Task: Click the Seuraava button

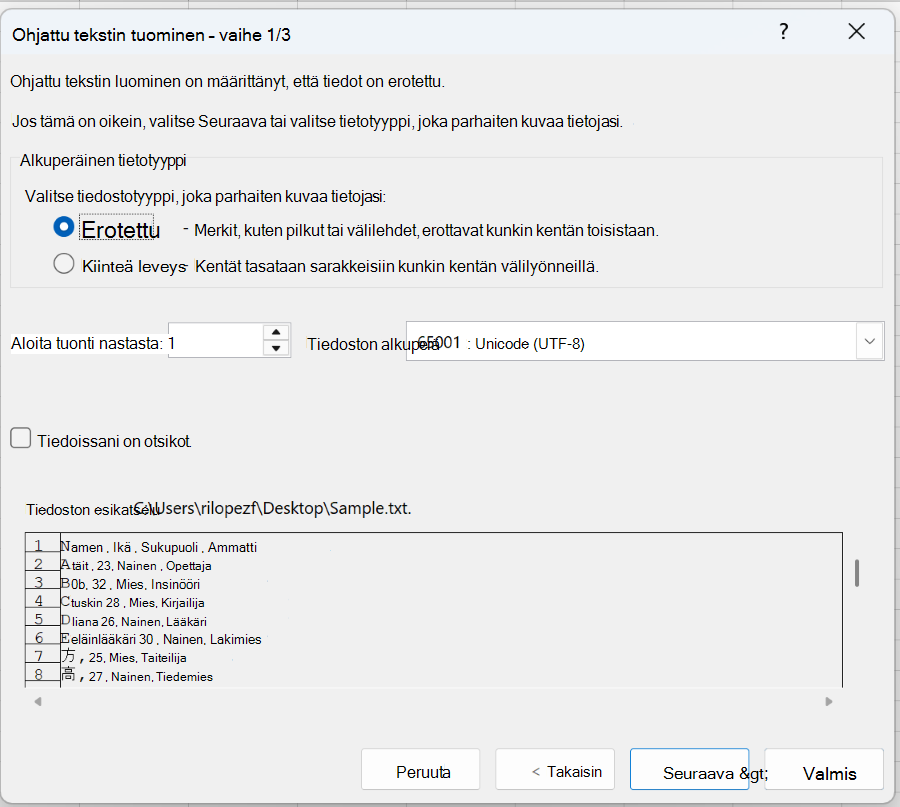Action: pyautogui.click(x=689, y=770)
